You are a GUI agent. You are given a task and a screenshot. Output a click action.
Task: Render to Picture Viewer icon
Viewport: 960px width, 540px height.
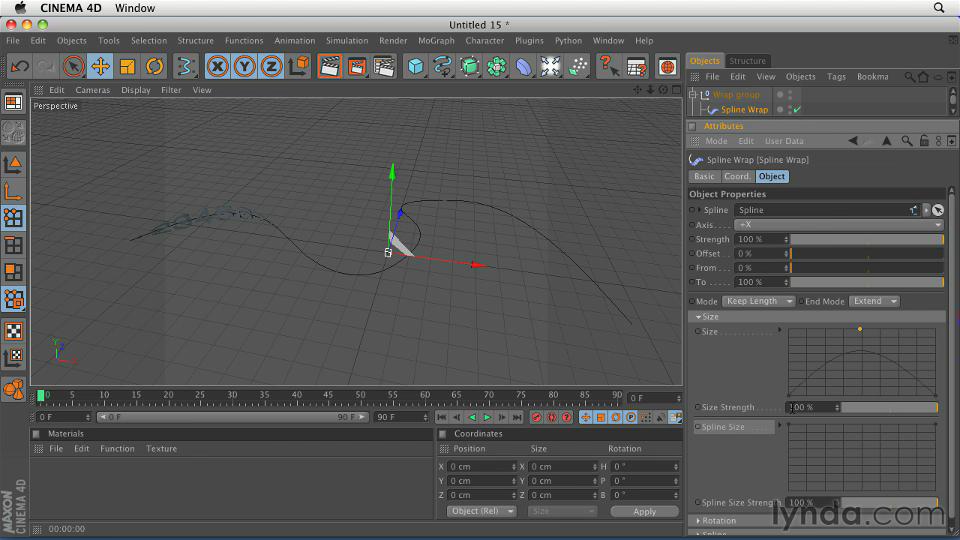[356, 66]
